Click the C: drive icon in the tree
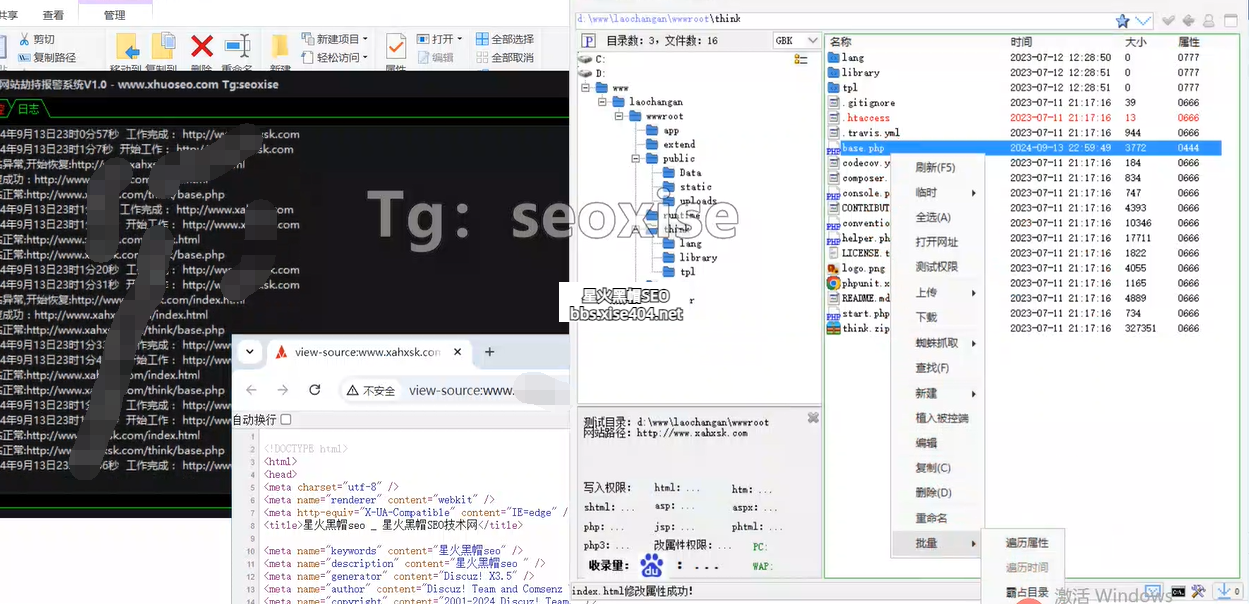 [586, 59]
